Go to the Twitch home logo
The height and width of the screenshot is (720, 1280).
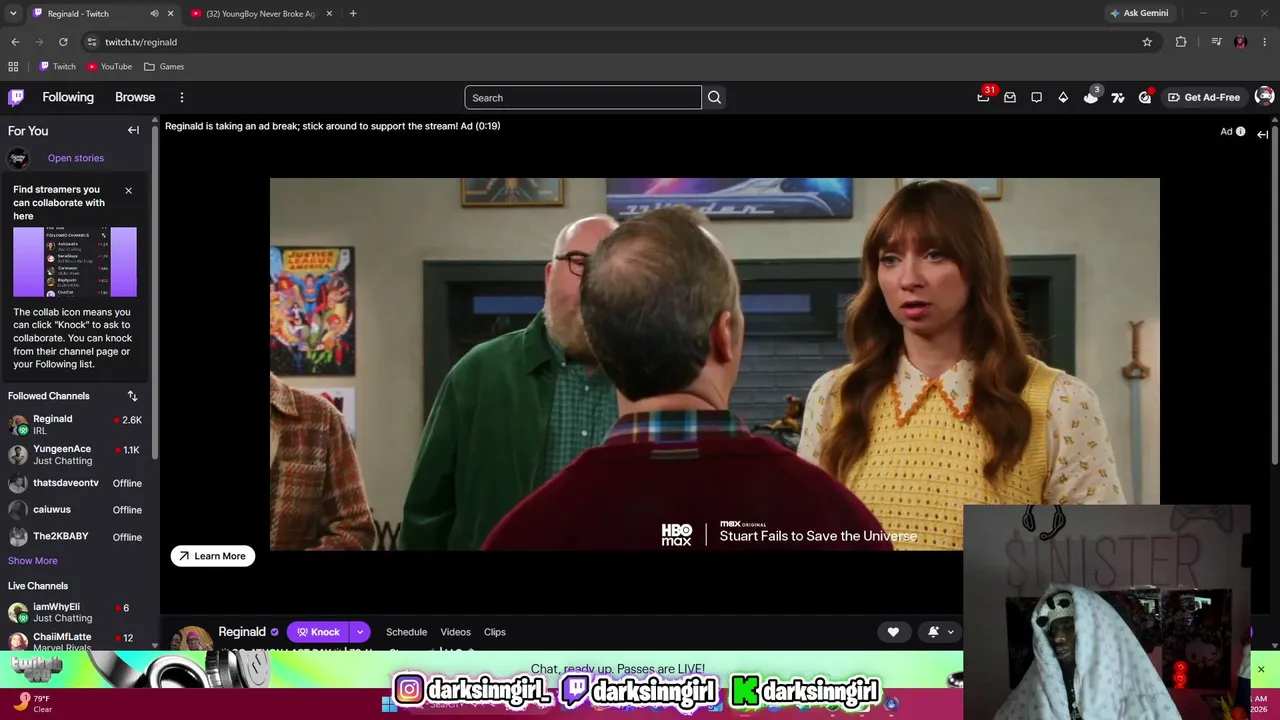click(x=16, y=97)
